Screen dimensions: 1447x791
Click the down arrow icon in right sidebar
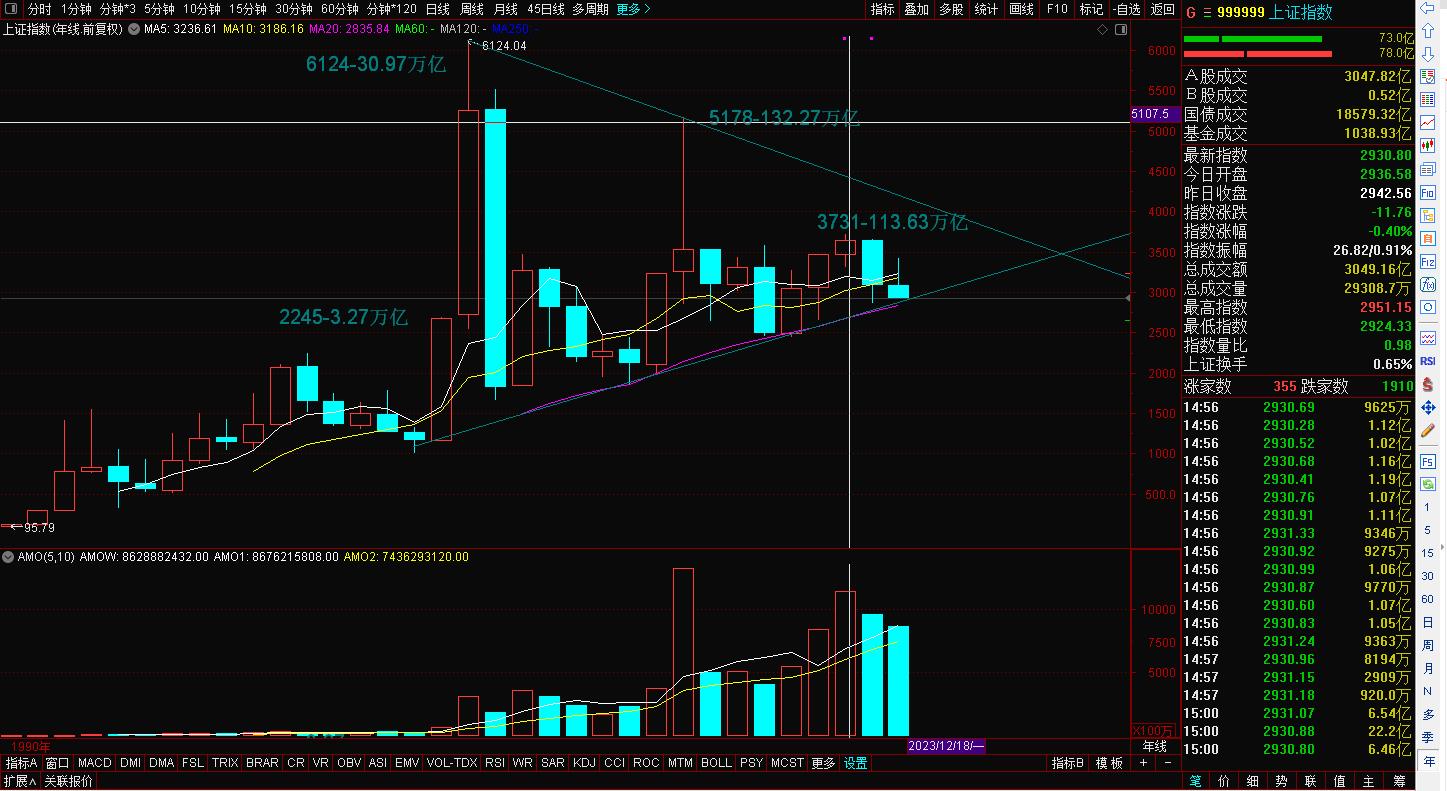click(1427, 53)
